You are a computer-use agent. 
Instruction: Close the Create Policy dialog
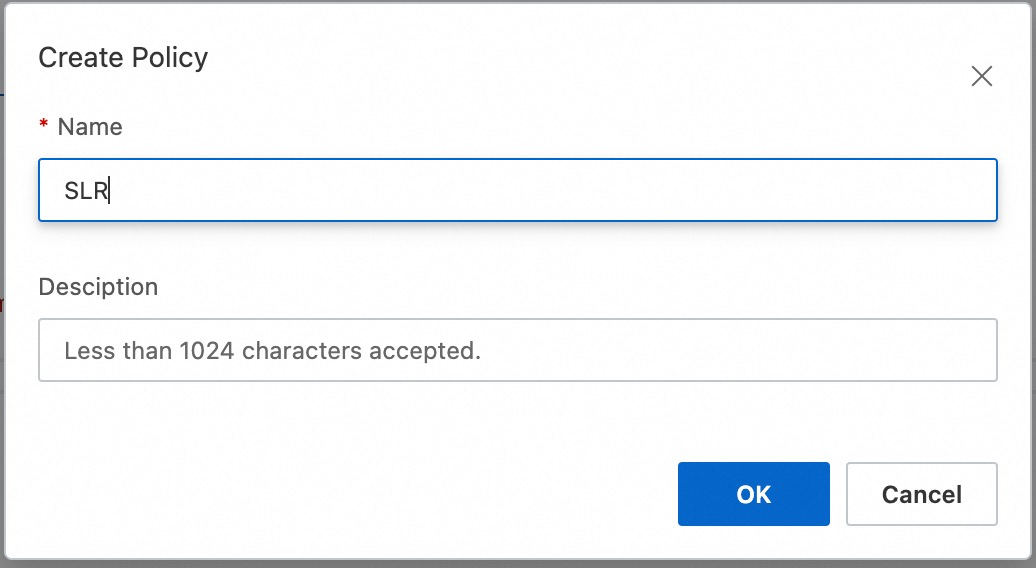[x=982, y=77]
